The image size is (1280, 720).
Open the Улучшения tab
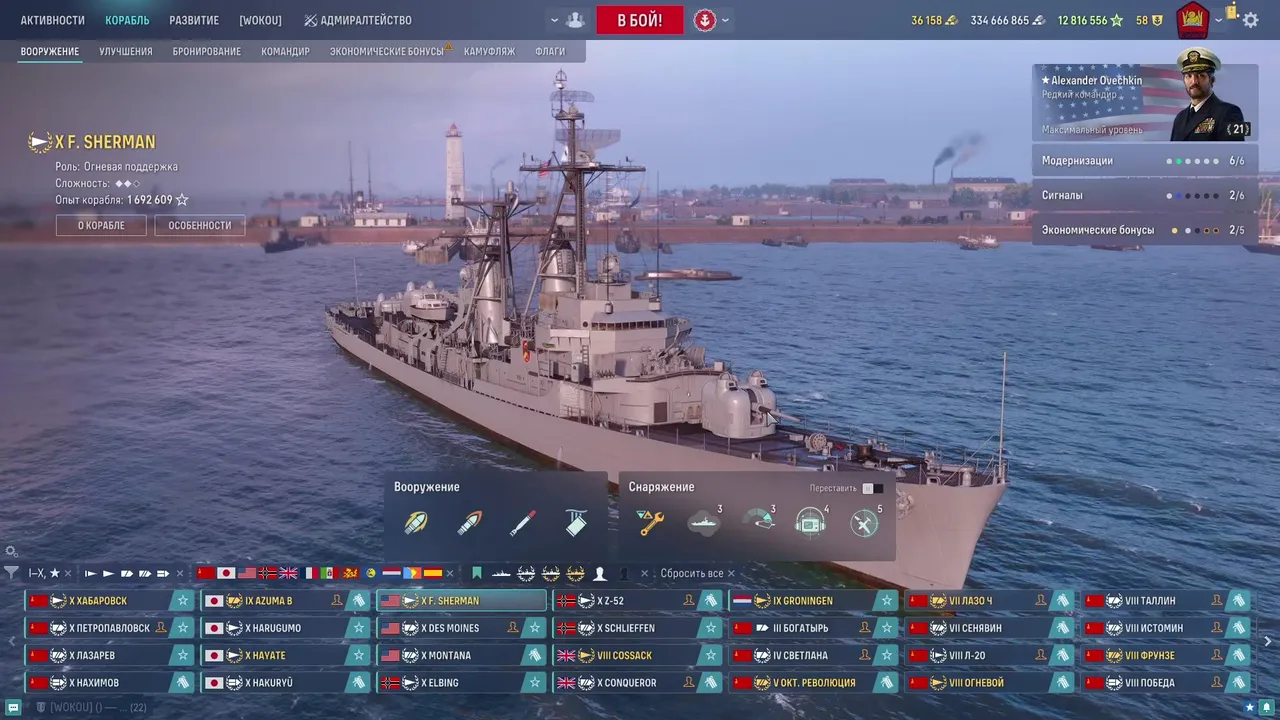(126, 51)
